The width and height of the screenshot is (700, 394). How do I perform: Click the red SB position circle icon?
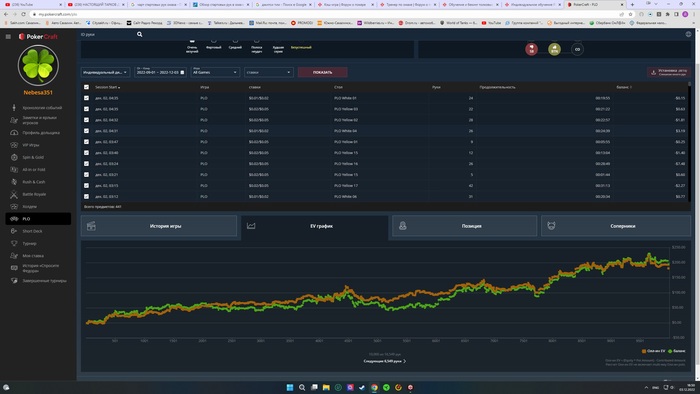tap(531, 49)
